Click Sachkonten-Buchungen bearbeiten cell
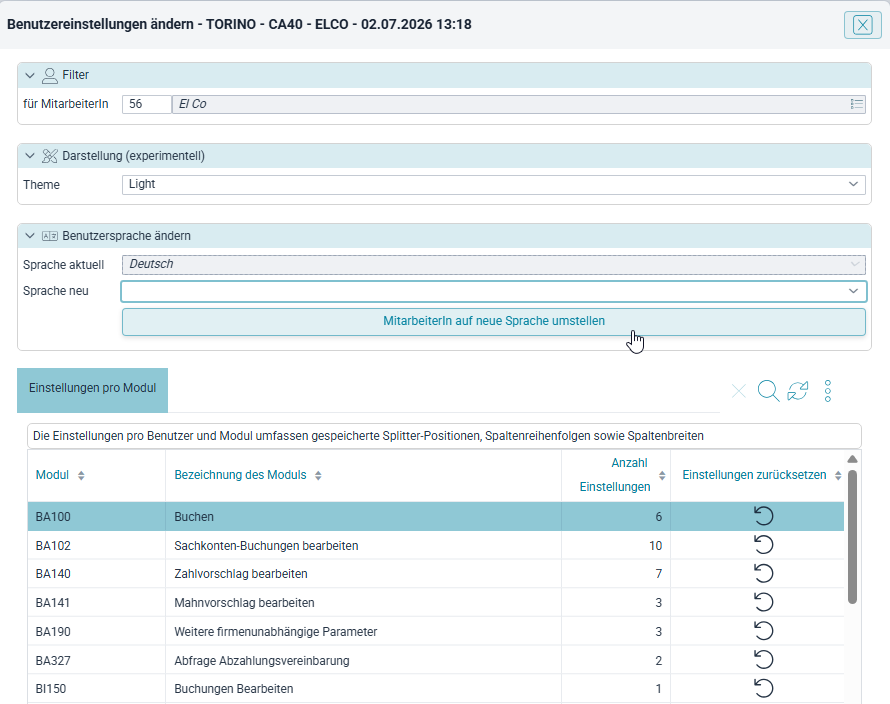This screenshot has height=704, width=890. click(x=363, y=546)
